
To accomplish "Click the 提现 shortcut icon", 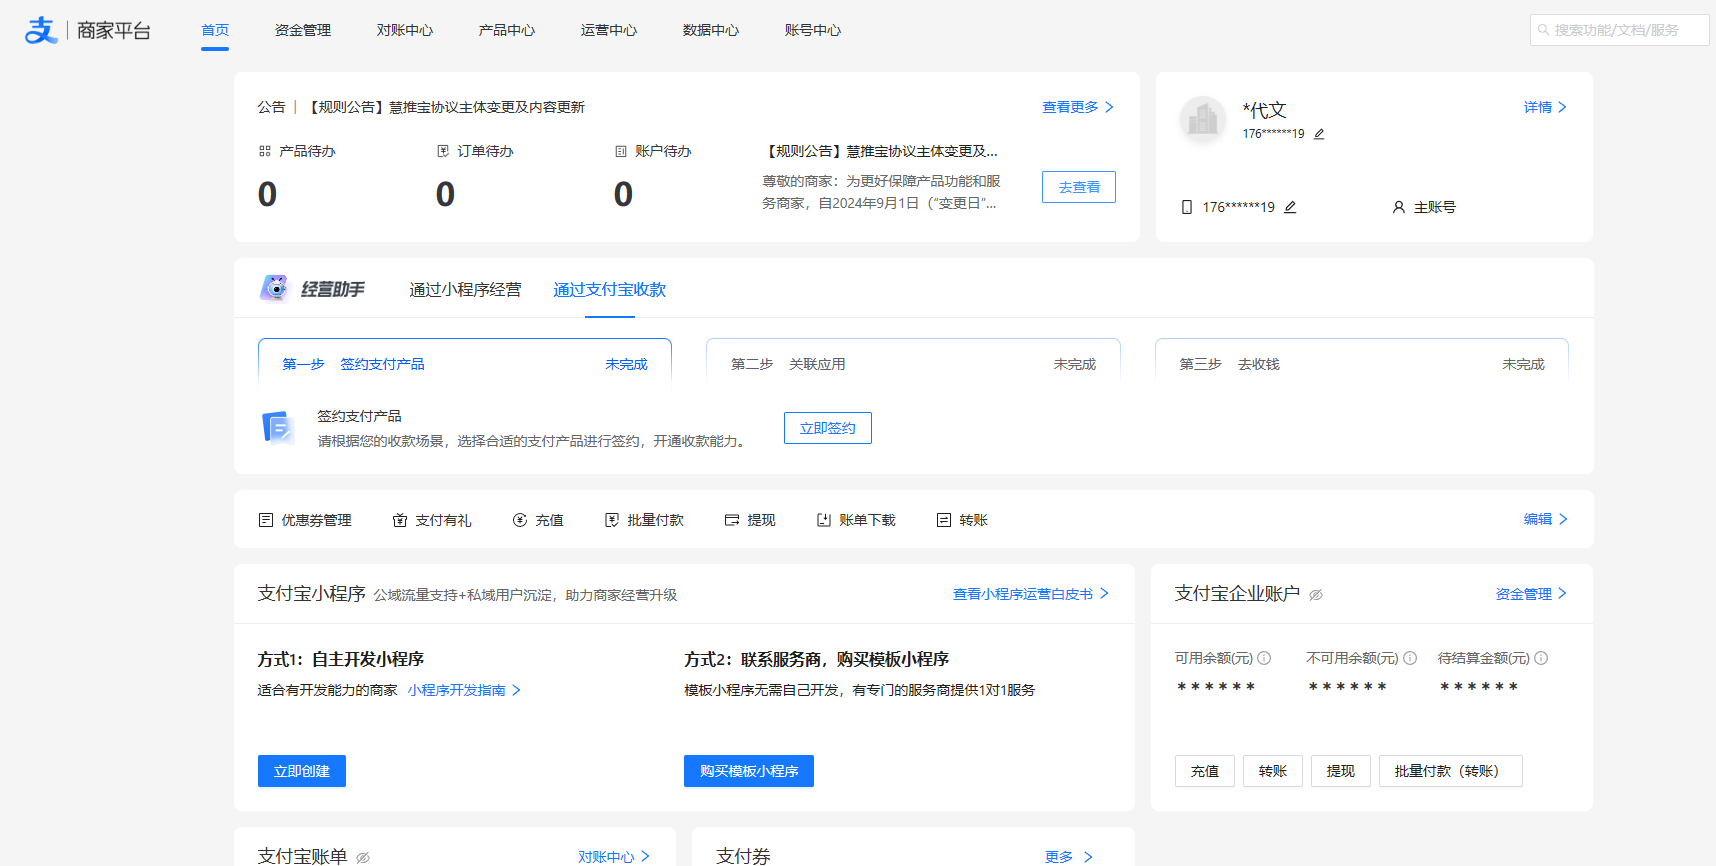I will pos(732,520).
